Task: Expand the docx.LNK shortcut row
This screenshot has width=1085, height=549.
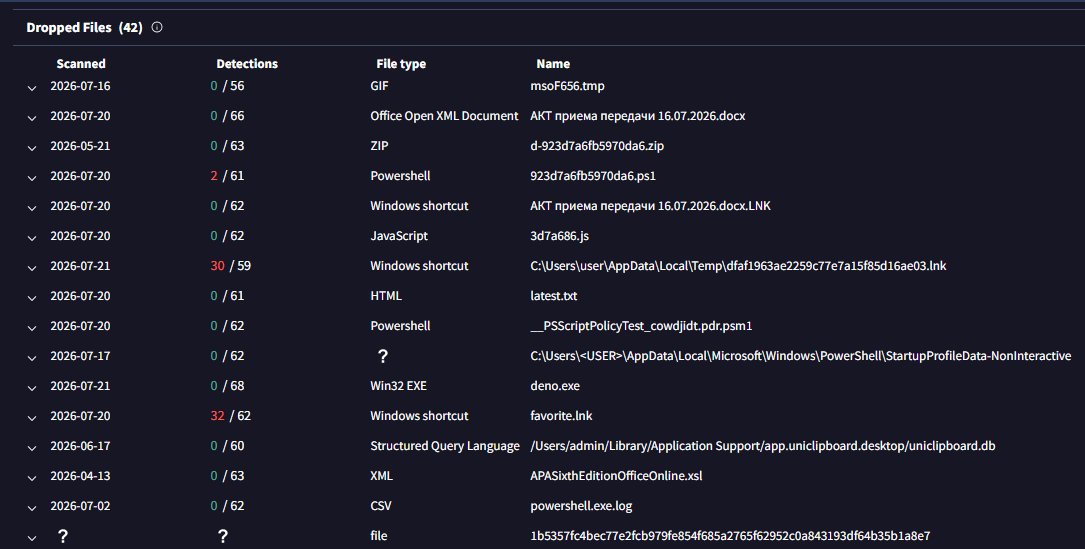Action: tap(32, 208)
